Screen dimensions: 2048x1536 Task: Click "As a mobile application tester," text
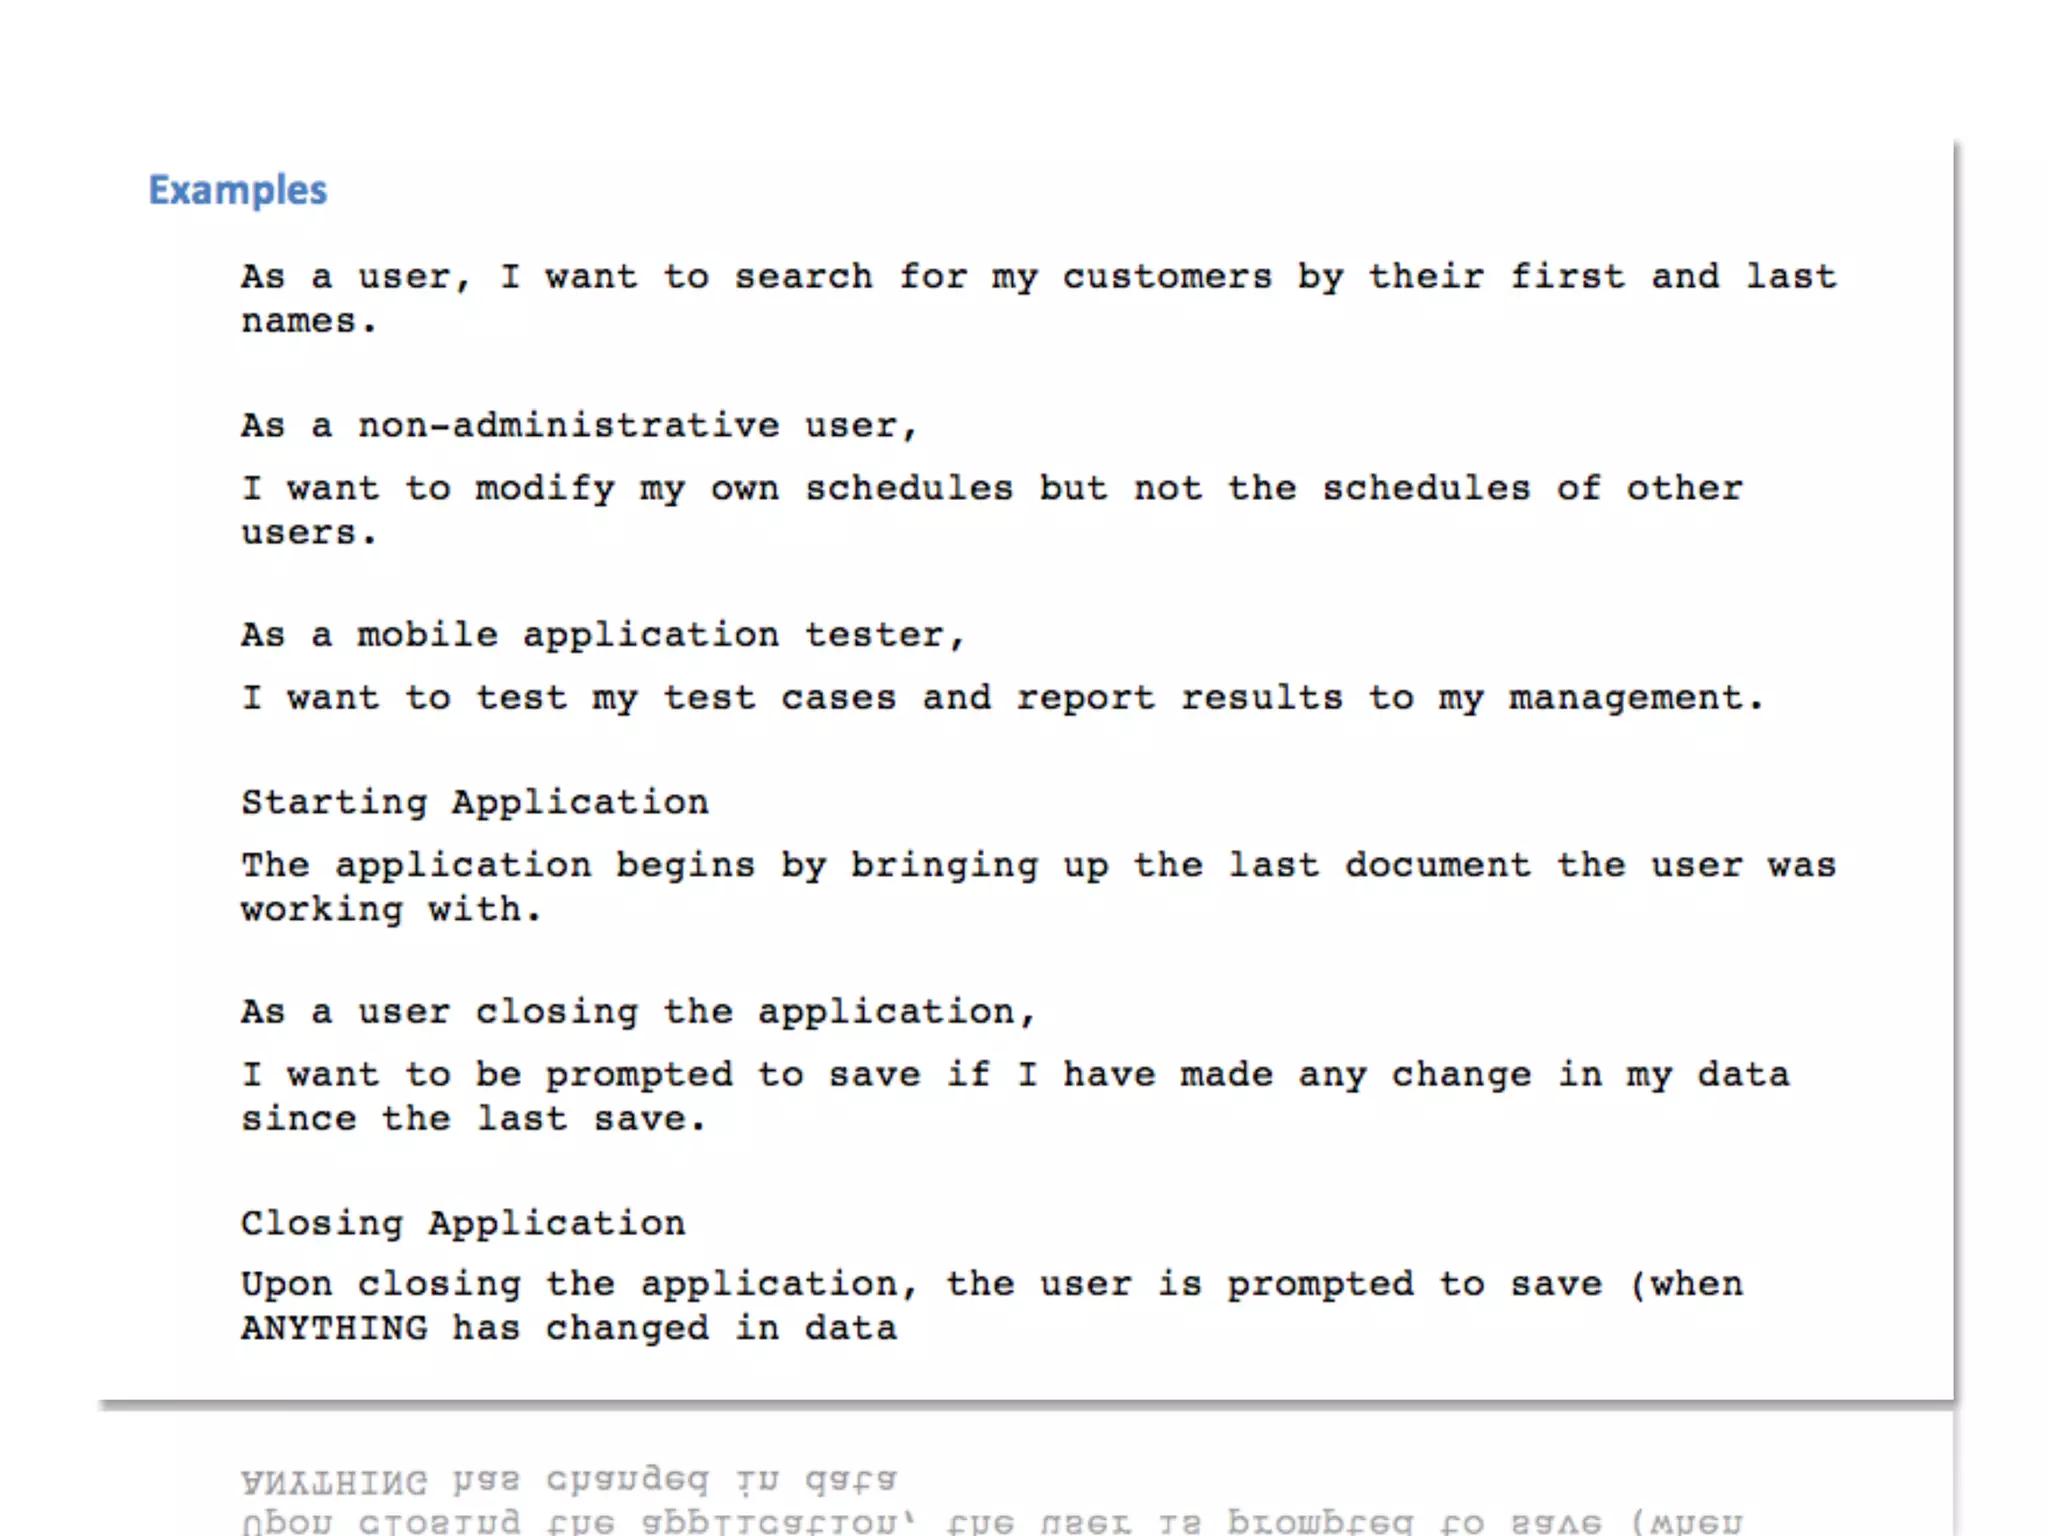click(x=603, y=635)
